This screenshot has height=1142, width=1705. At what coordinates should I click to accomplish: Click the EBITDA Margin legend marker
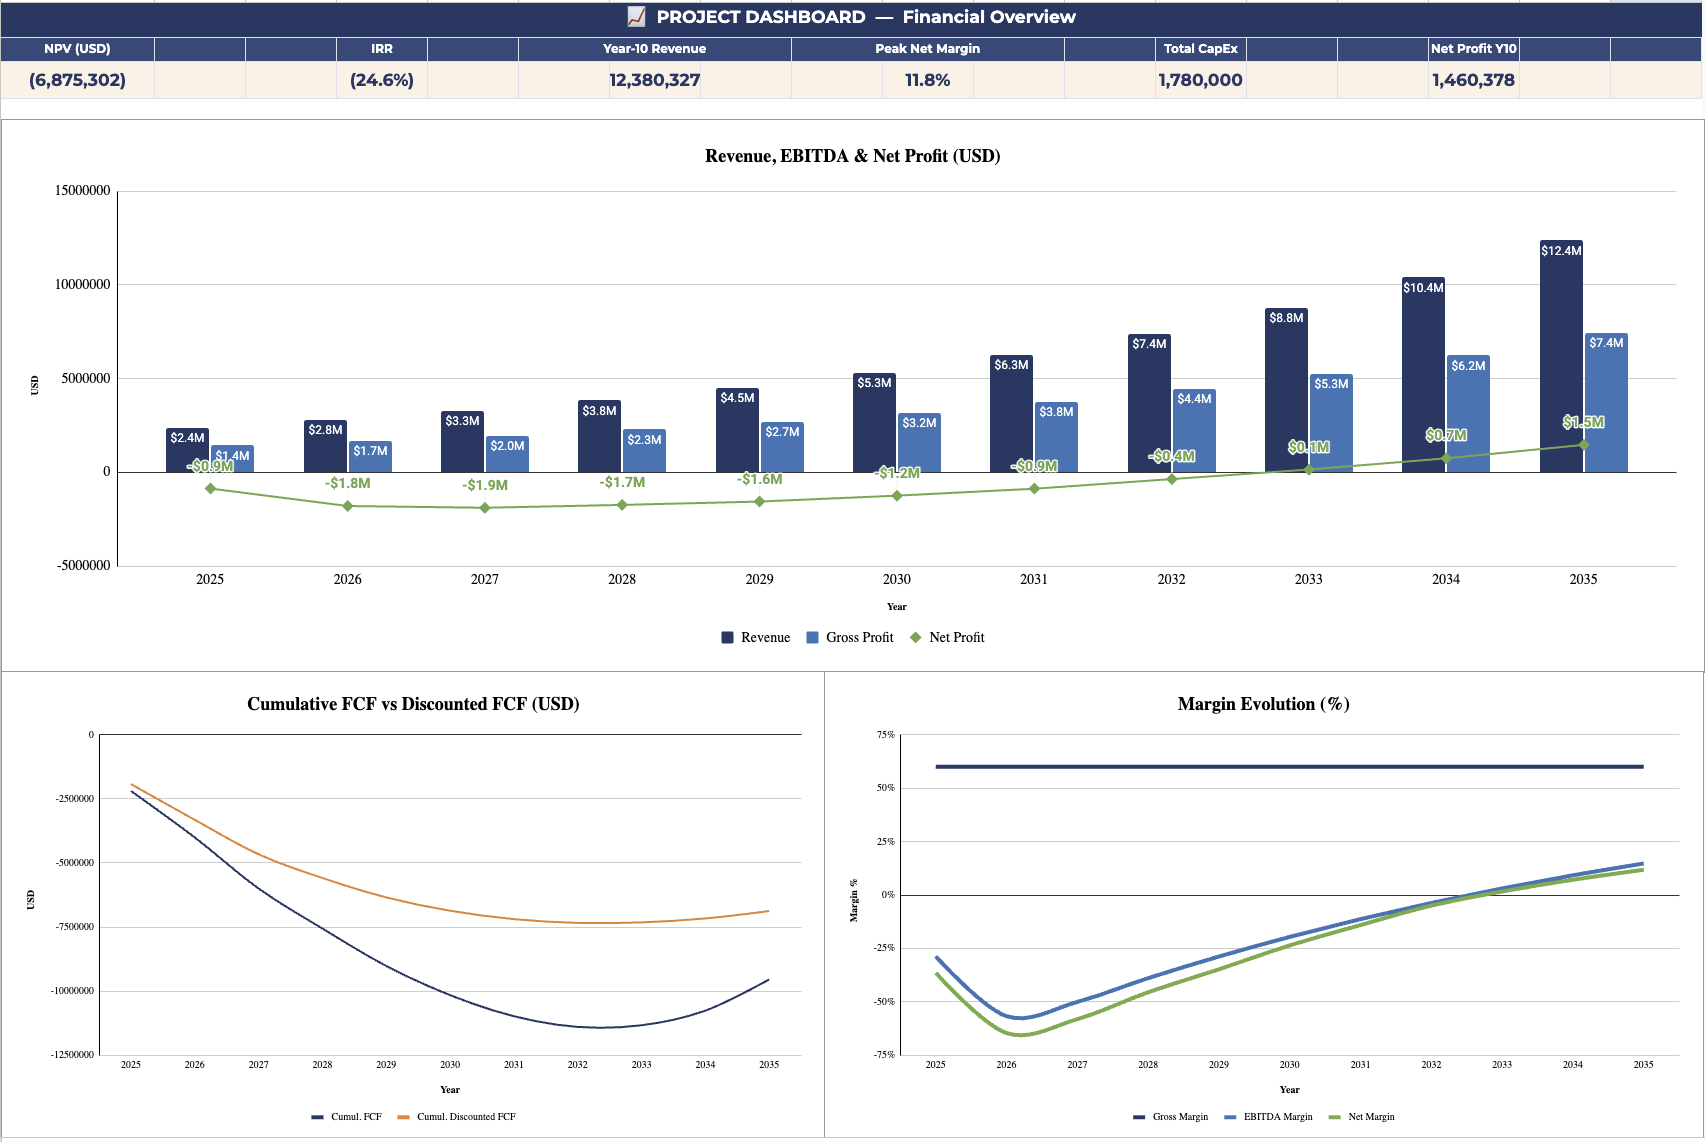point(1231,1117)
